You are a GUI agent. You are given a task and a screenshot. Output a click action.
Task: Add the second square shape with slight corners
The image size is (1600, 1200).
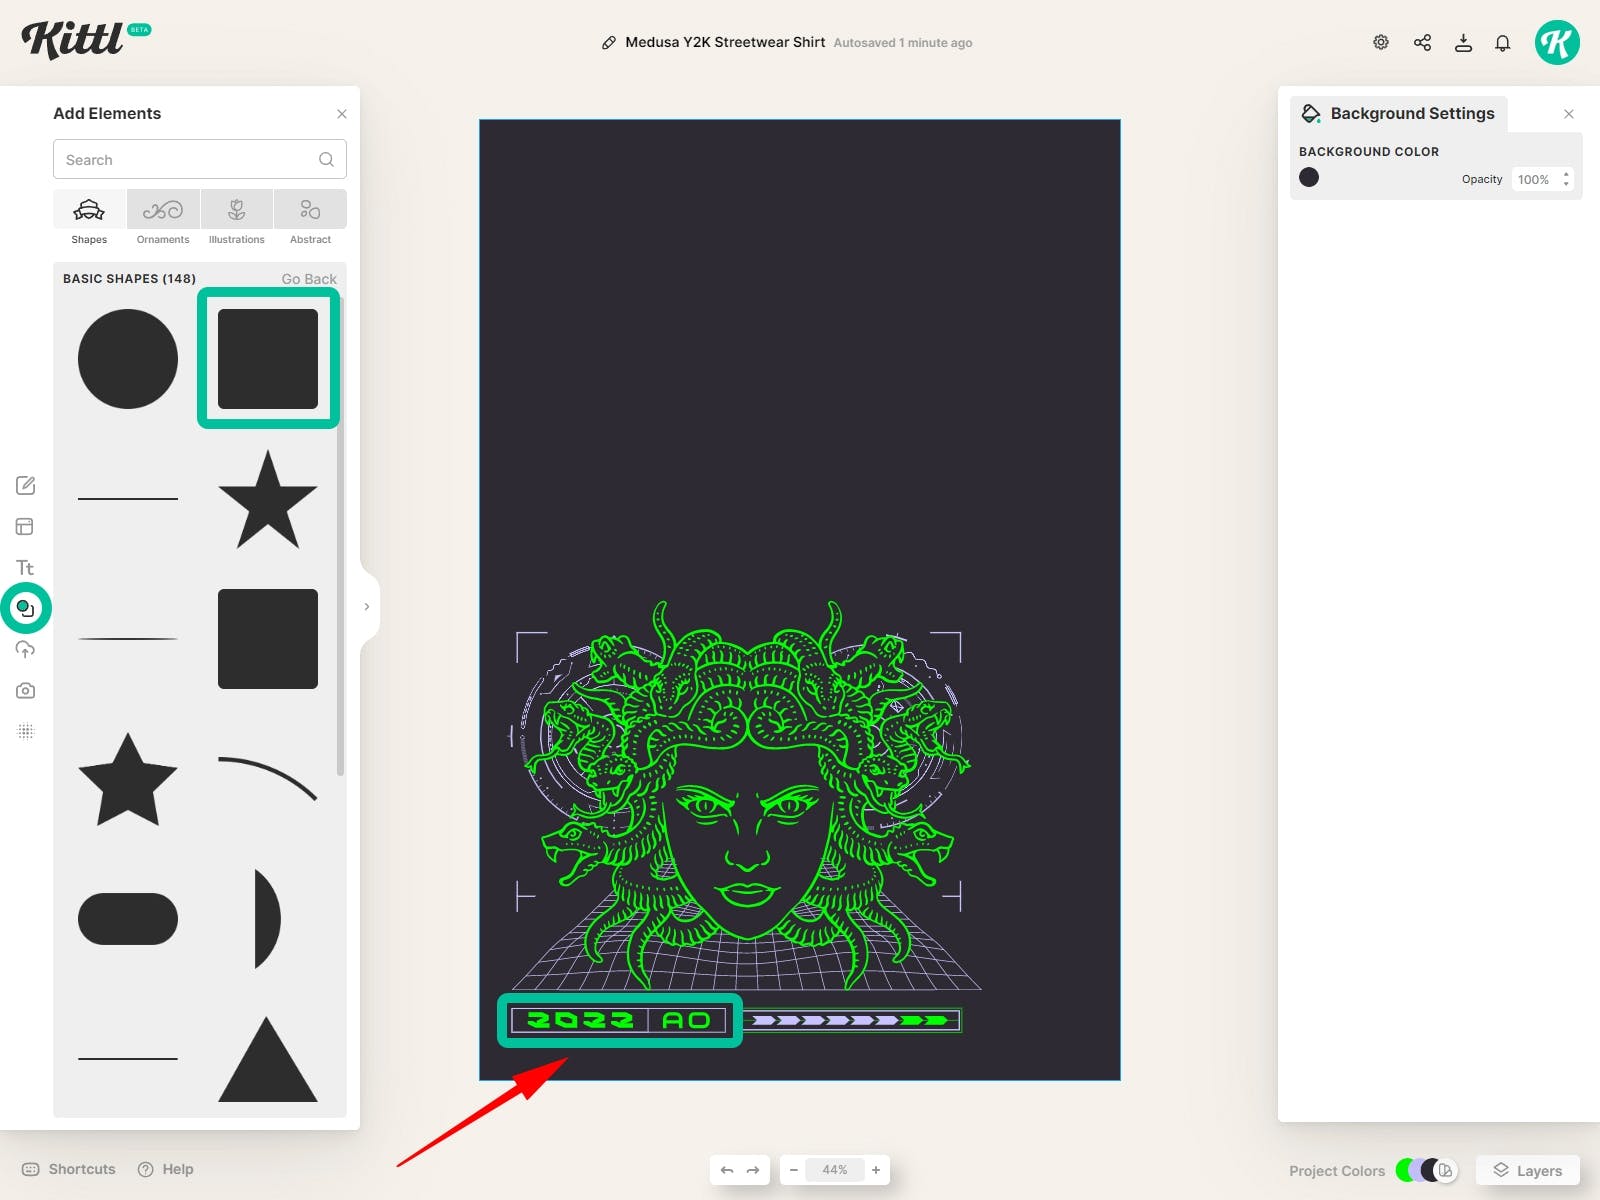(x=268, y=639)
